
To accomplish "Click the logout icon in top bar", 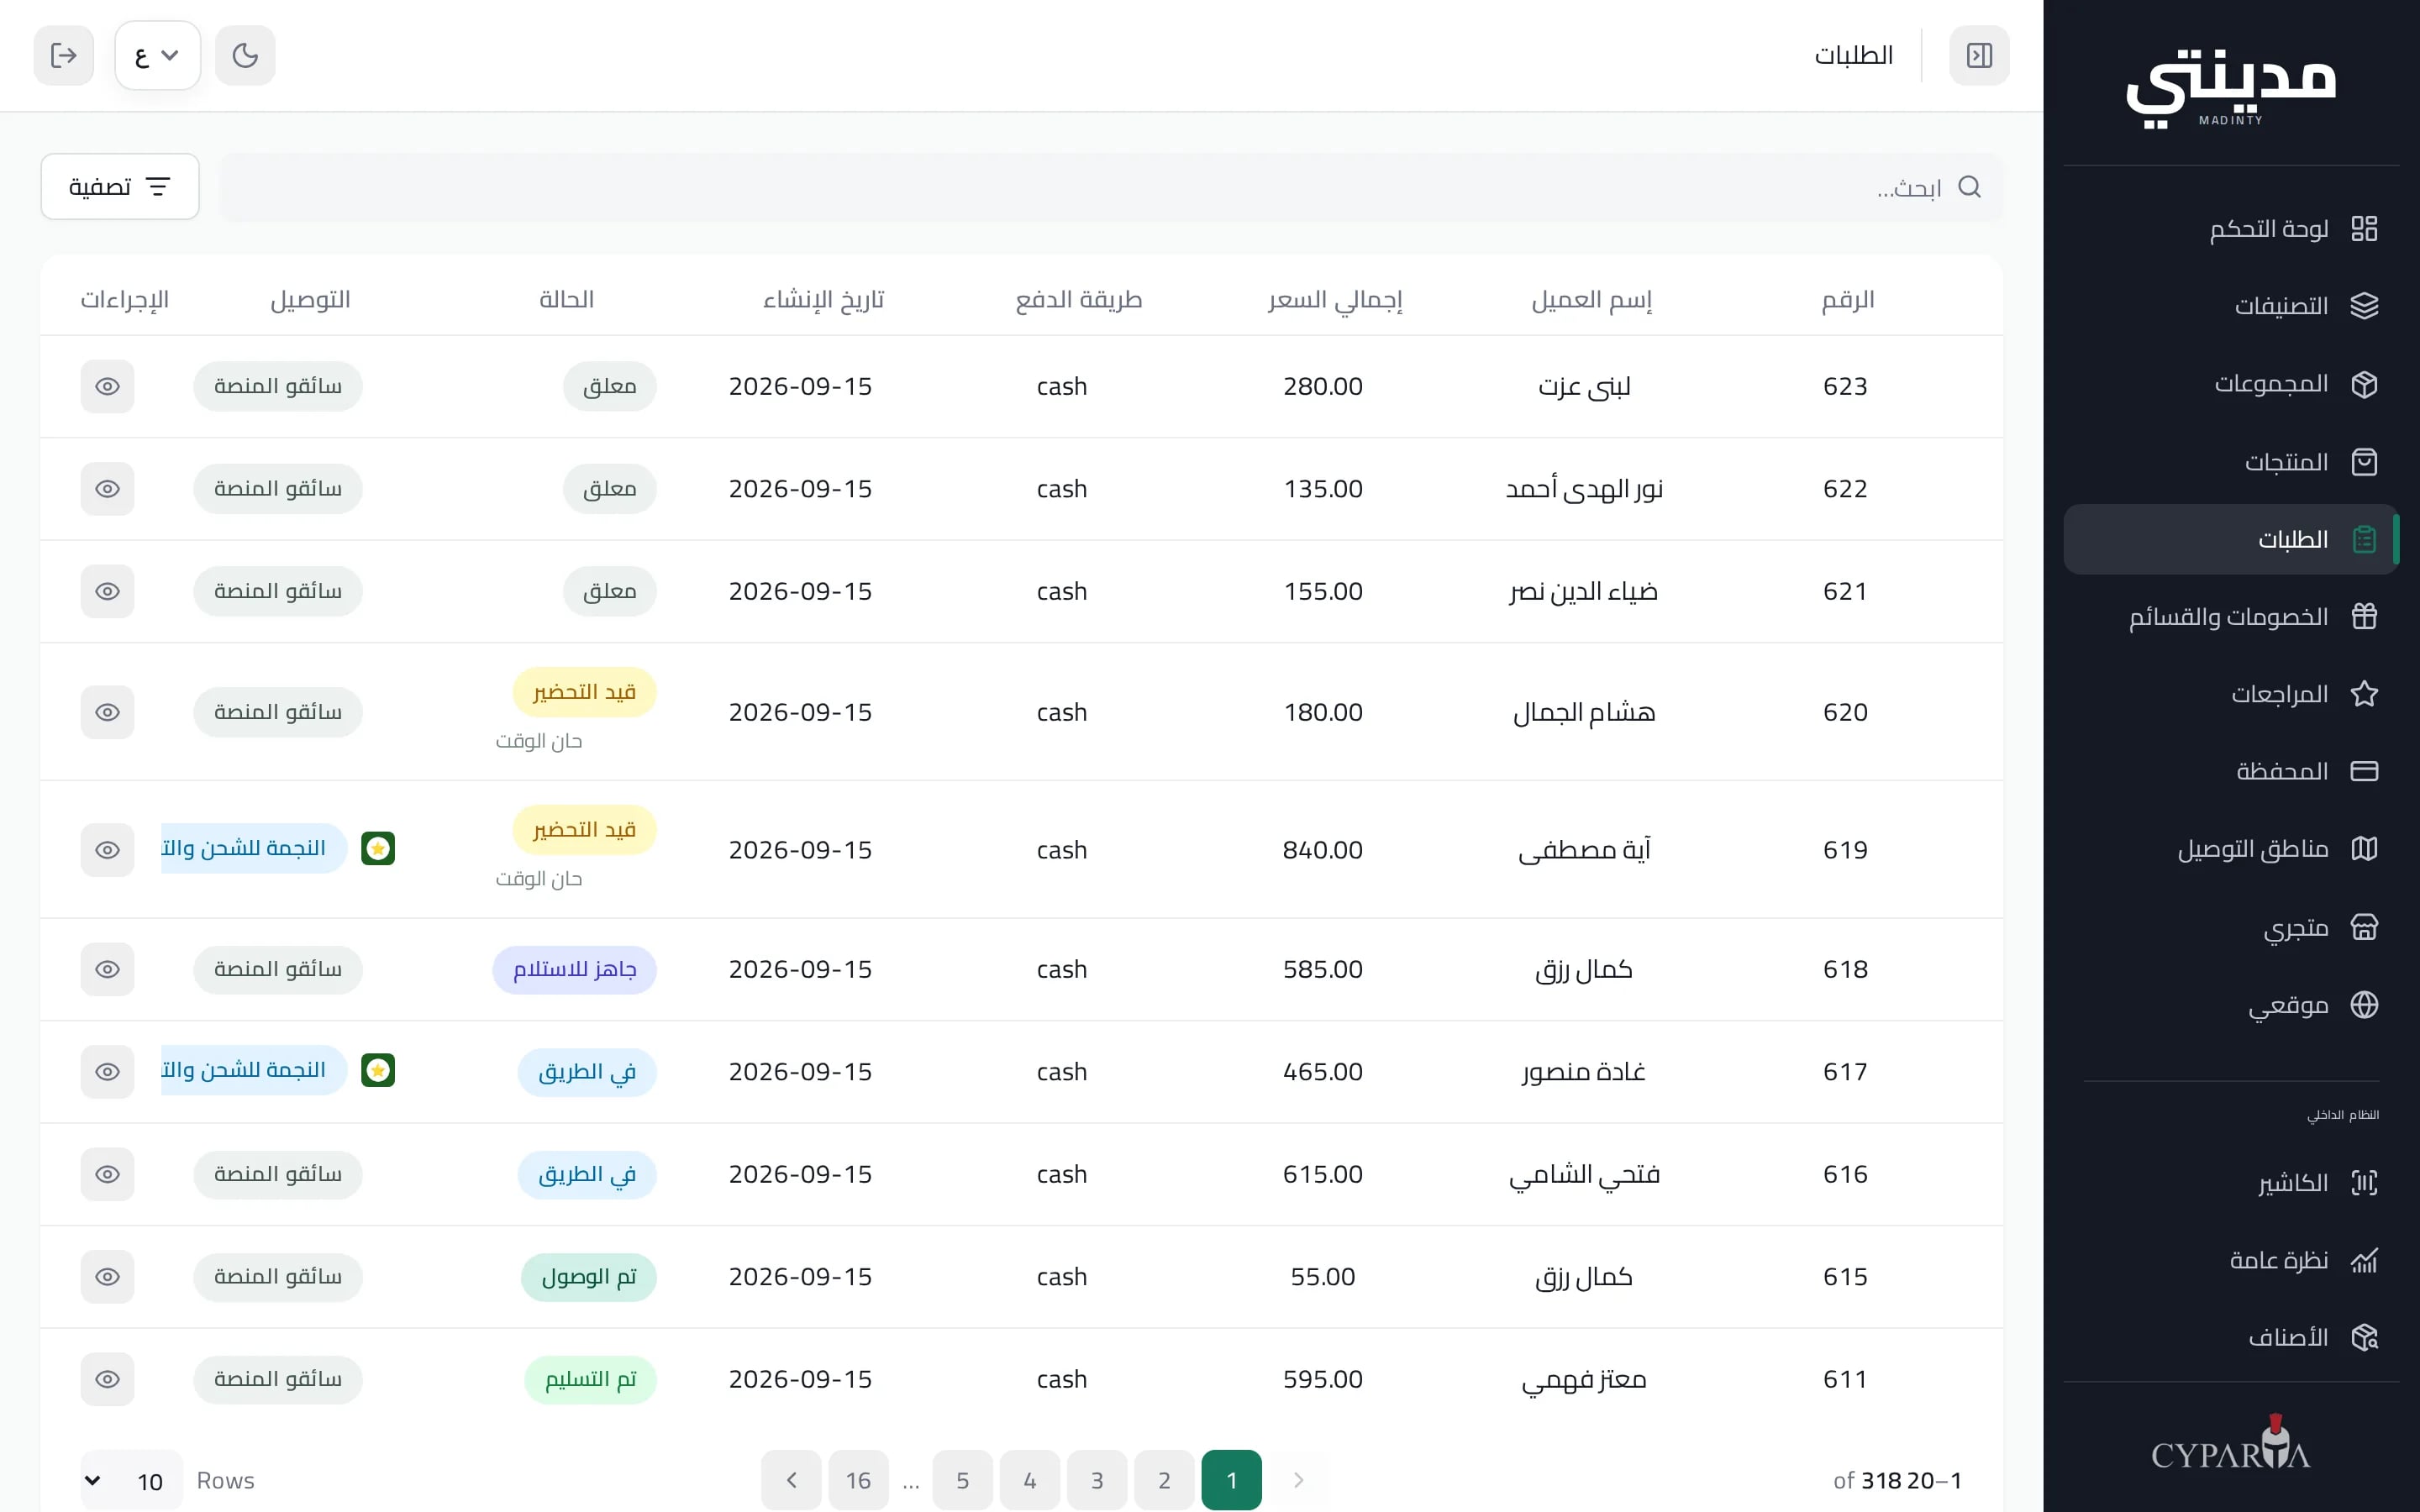I will (x=64, y=55).
